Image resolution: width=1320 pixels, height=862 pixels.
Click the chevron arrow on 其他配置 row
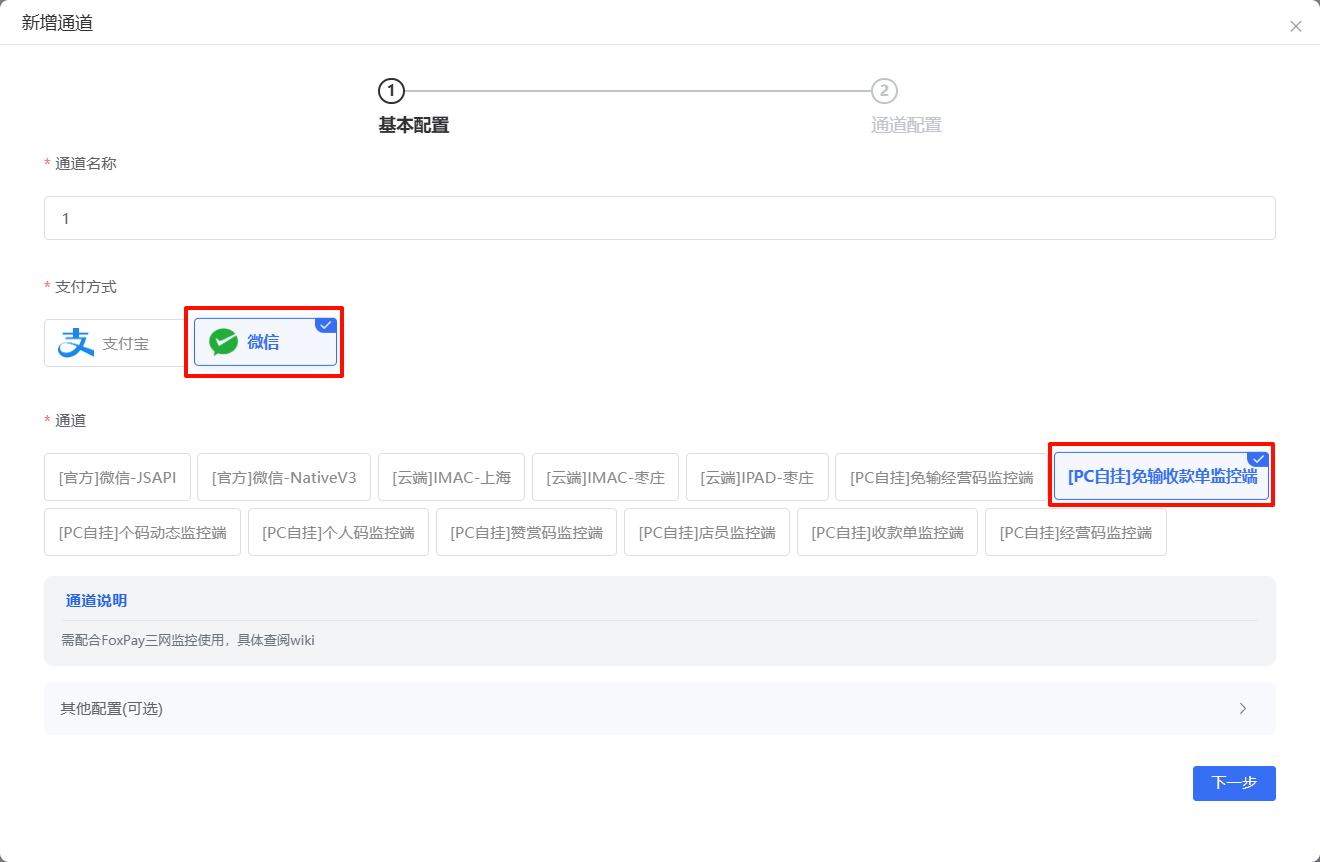(1243, 709)
